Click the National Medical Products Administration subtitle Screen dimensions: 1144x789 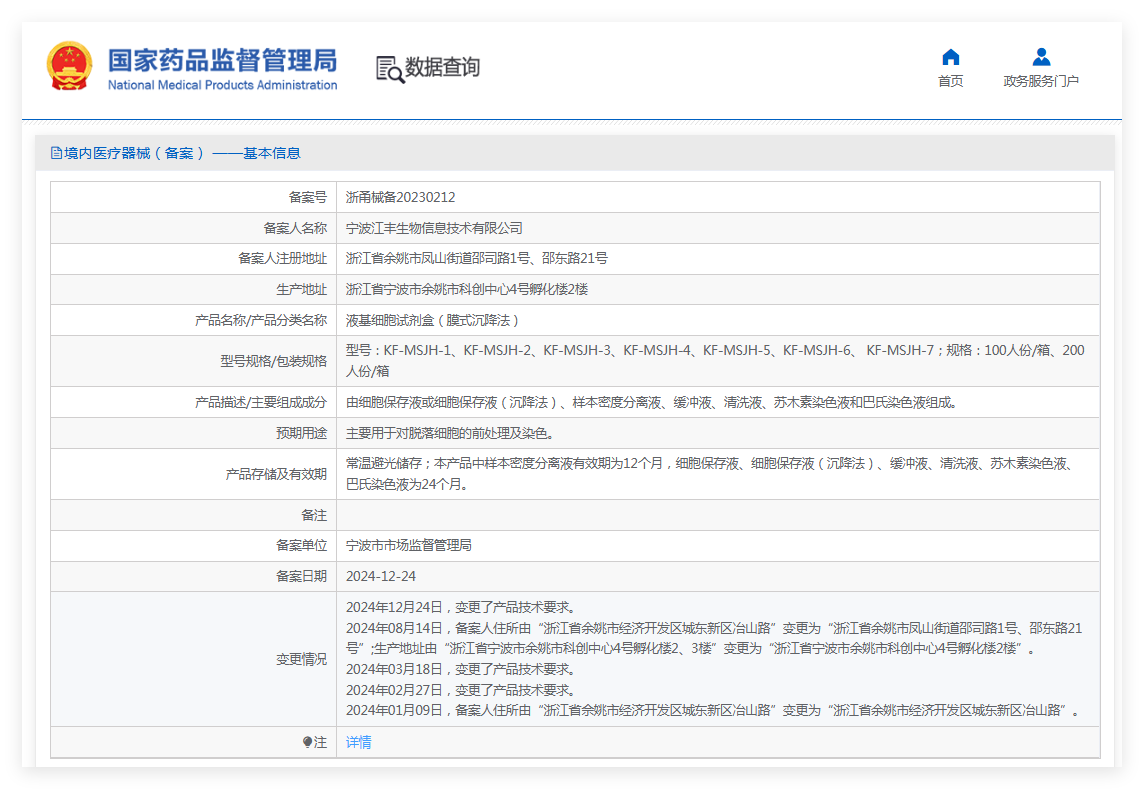pyautogui.click(x=223, y=85)
